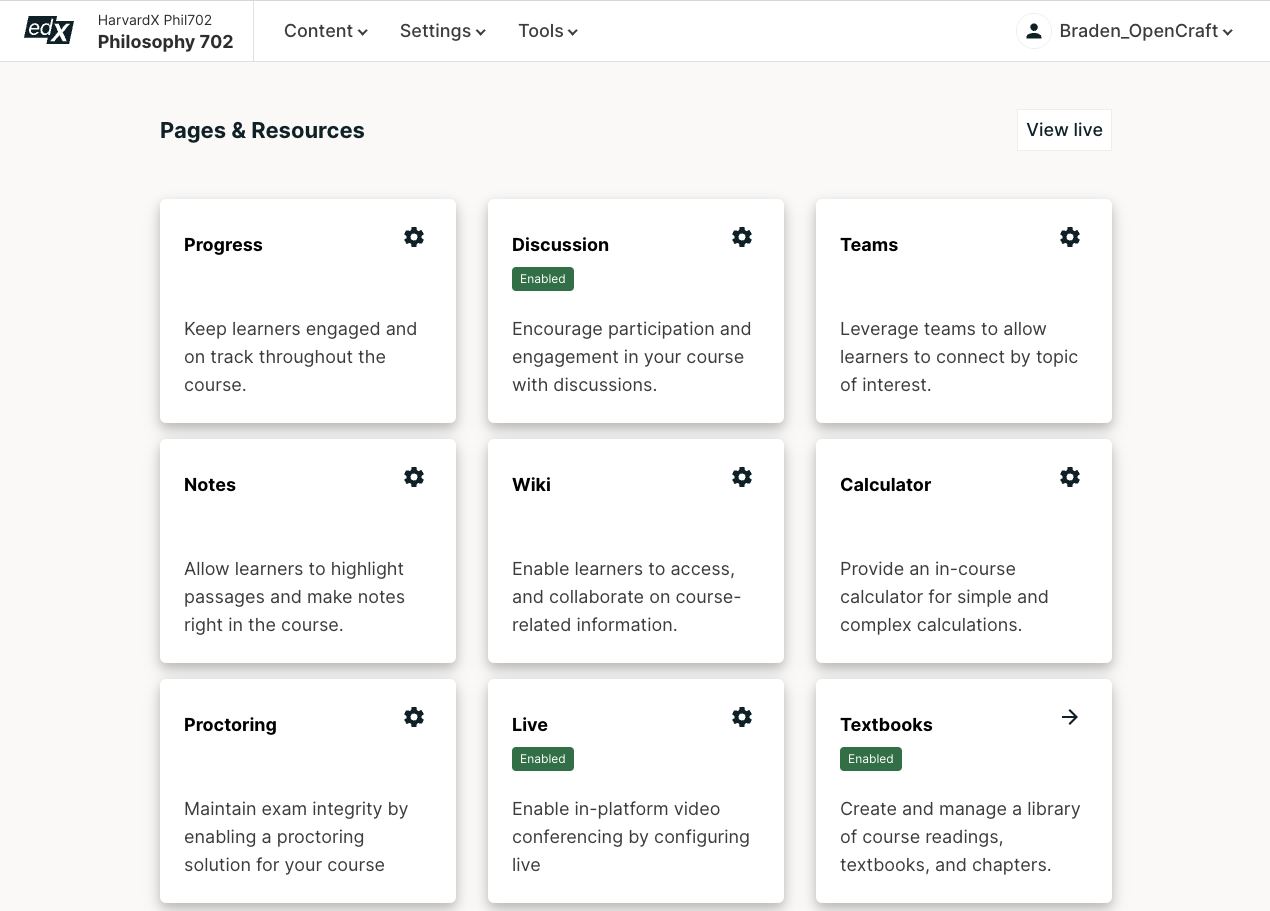Open the Notes settings gear
The image size is (1270, 911).
coord(414,477)
